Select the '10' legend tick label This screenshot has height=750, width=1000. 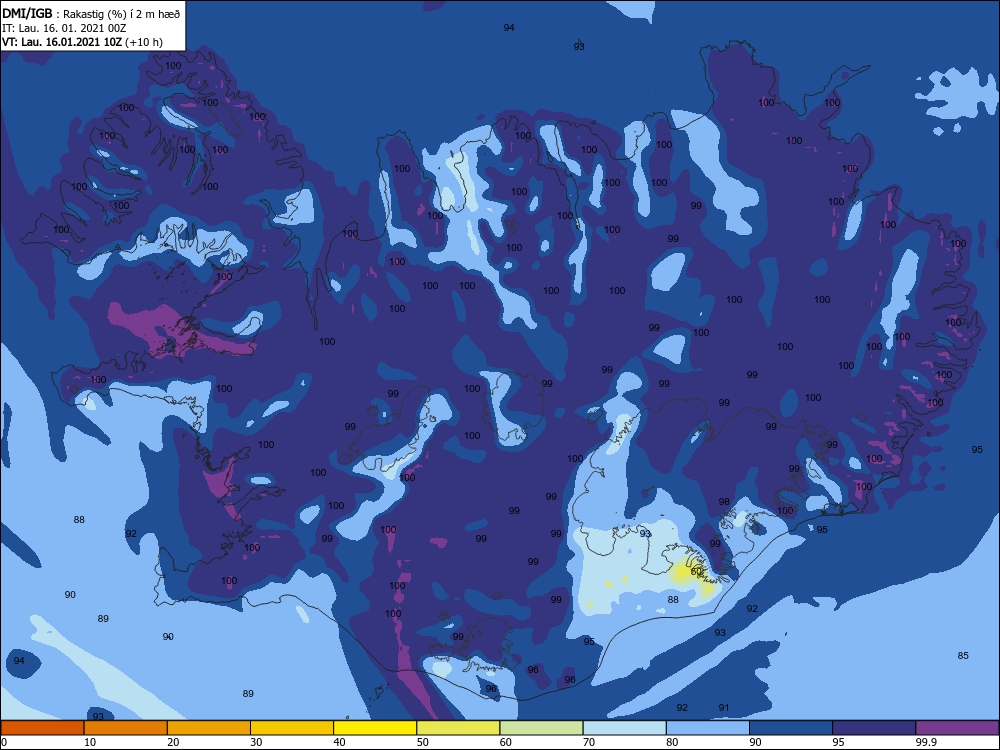click(90, 742)
